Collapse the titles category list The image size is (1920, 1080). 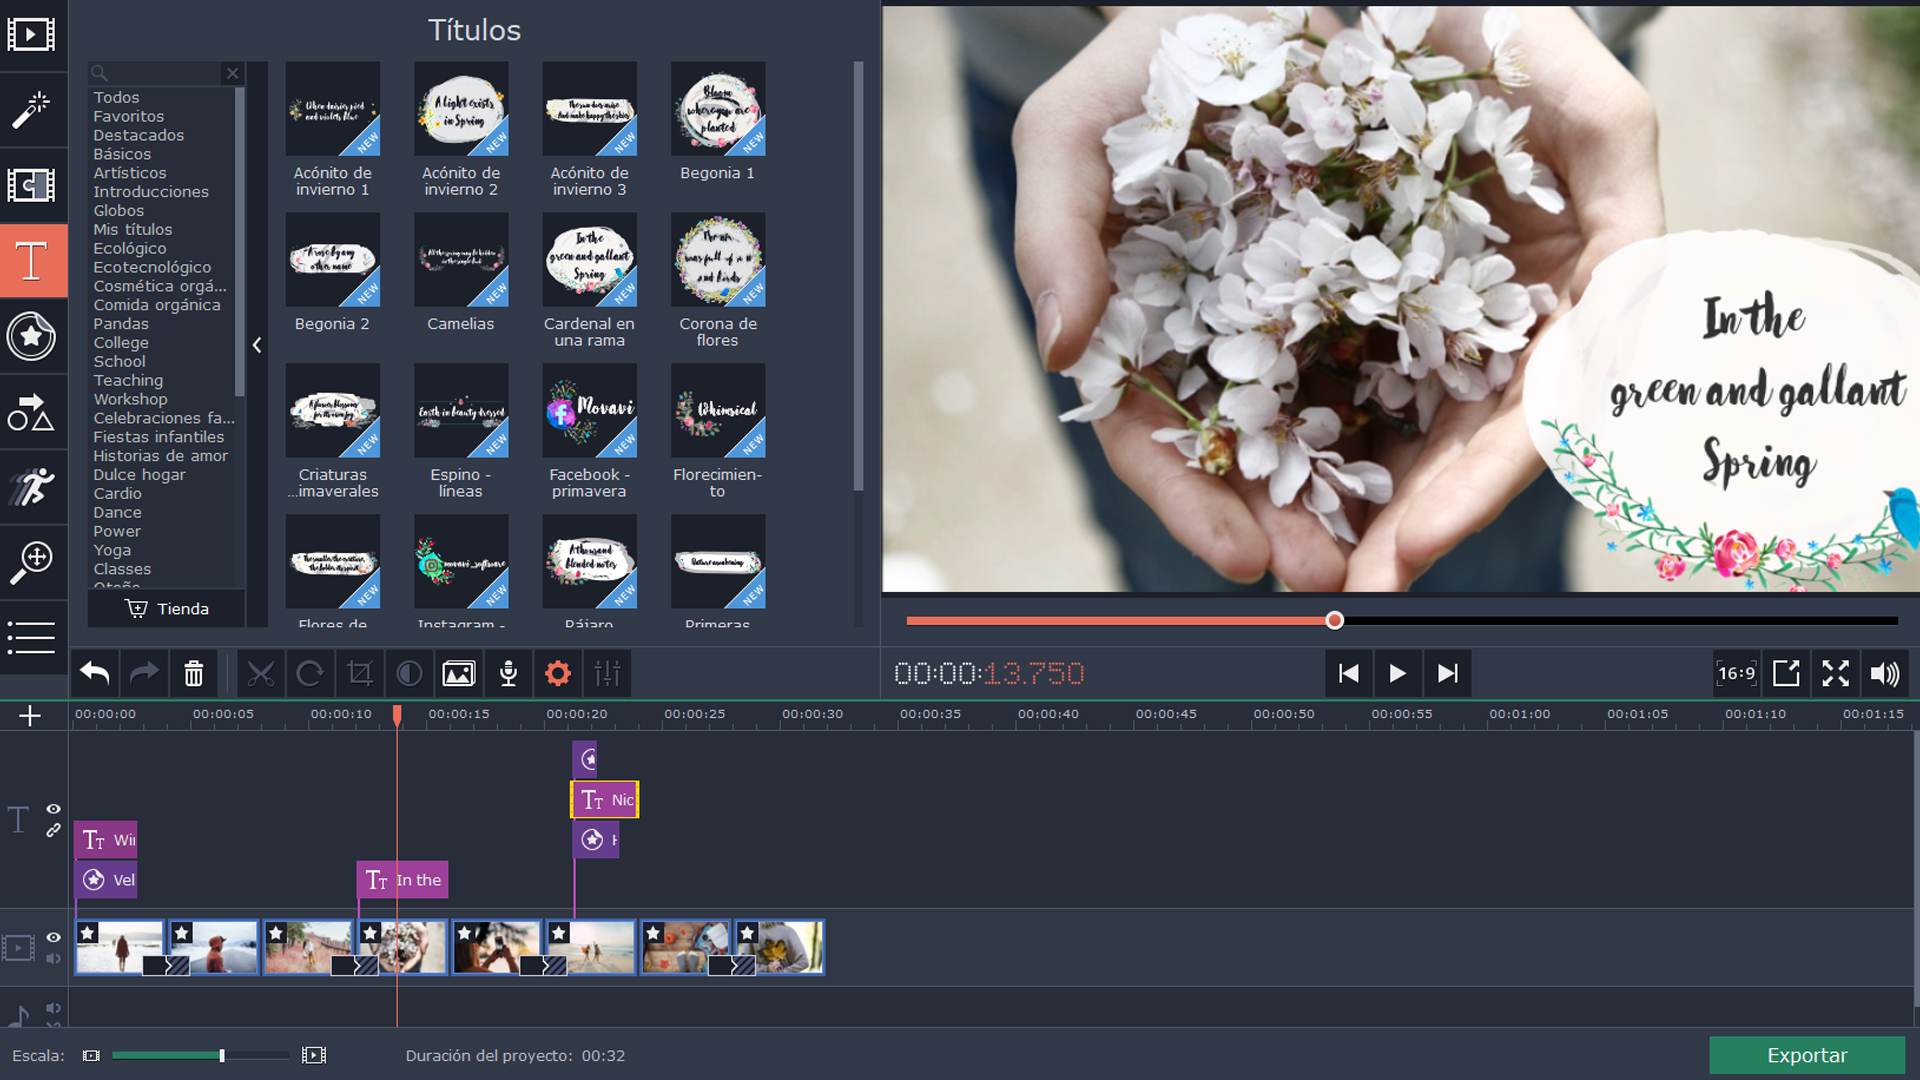tap(257, 345)
